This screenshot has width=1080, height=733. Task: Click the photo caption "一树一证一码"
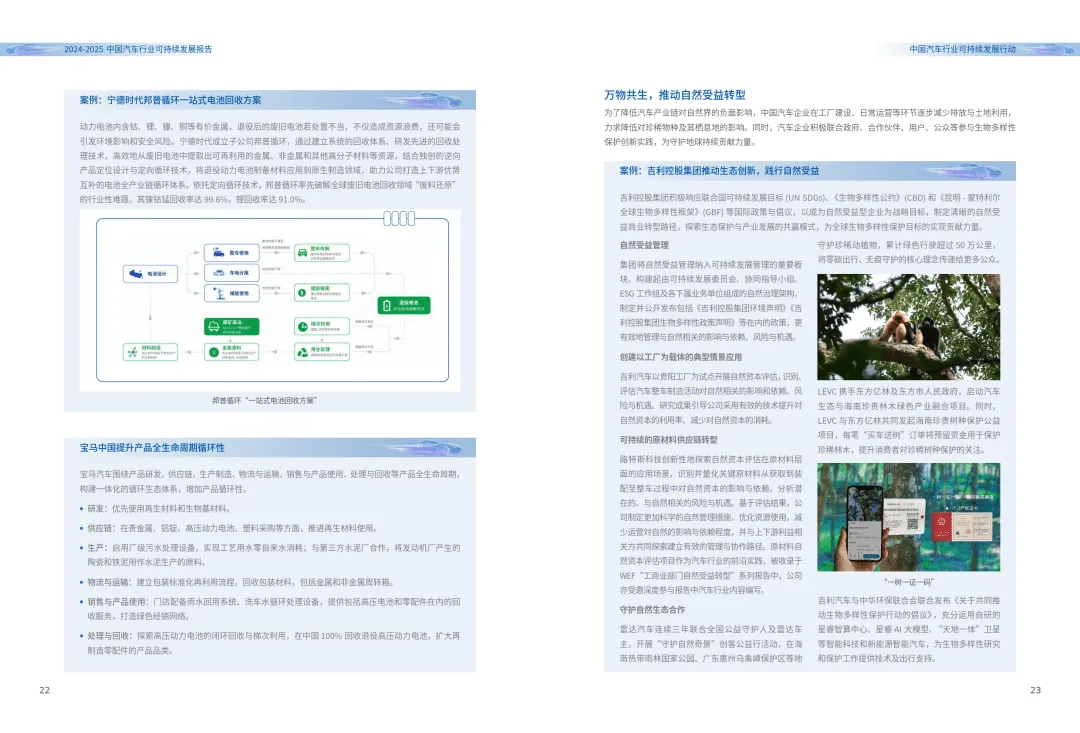point(909,581)
